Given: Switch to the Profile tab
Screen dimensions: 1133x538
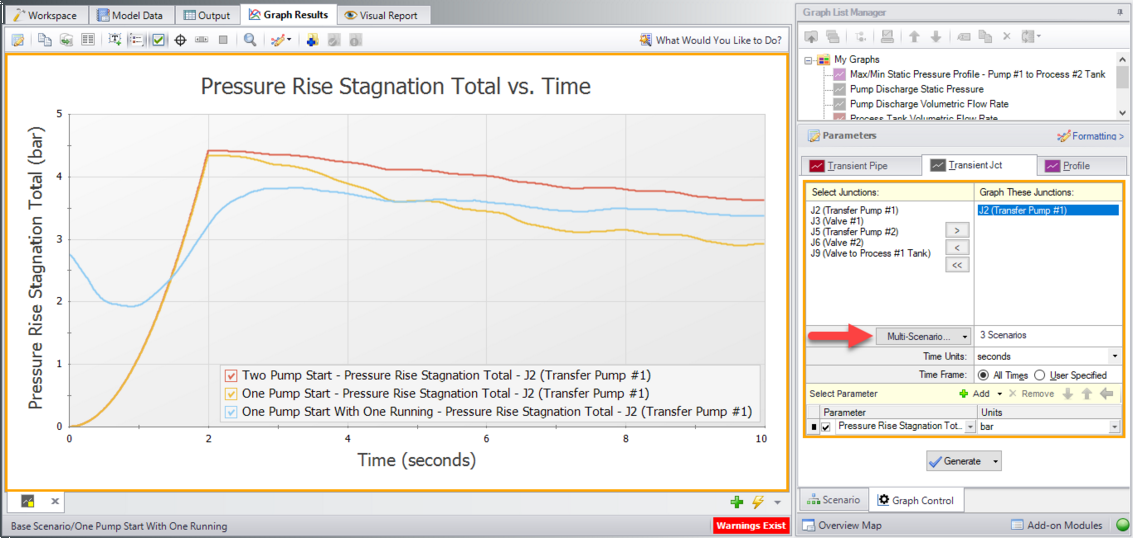Looking at the screenshot, I should 1080,165.
